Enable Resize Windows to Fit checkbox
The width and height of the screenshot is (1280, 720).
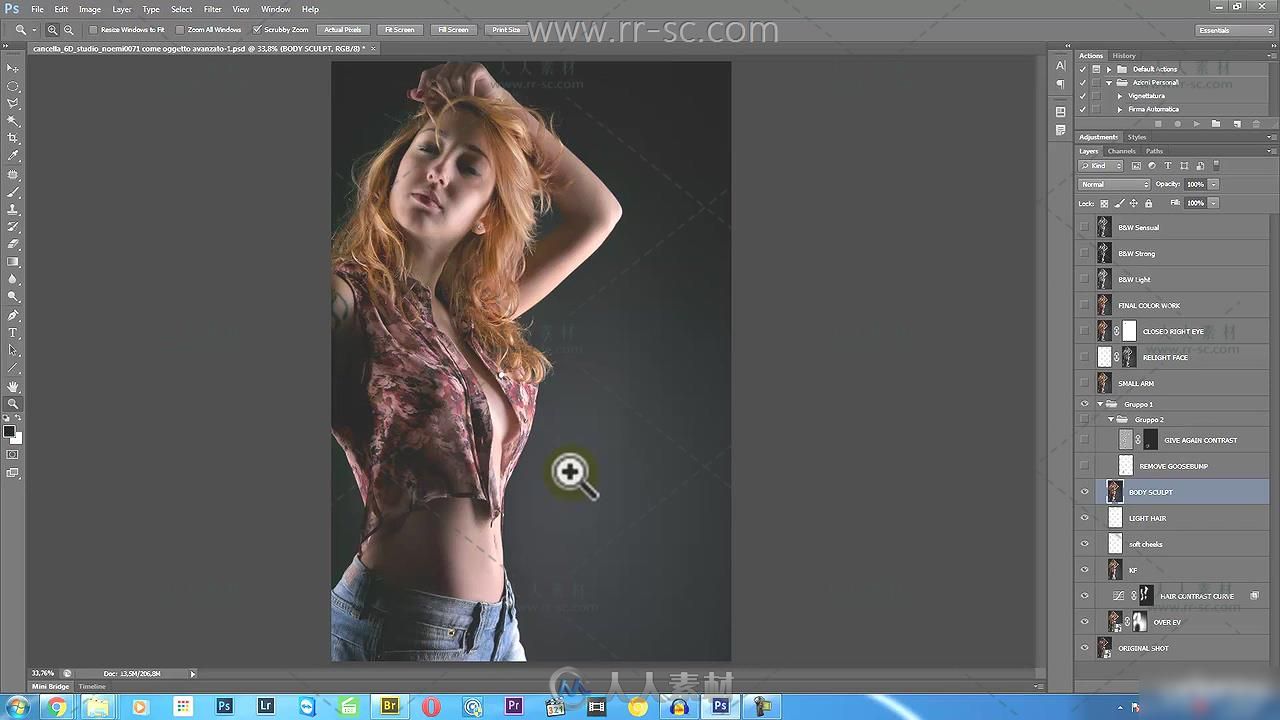[94, 30]
